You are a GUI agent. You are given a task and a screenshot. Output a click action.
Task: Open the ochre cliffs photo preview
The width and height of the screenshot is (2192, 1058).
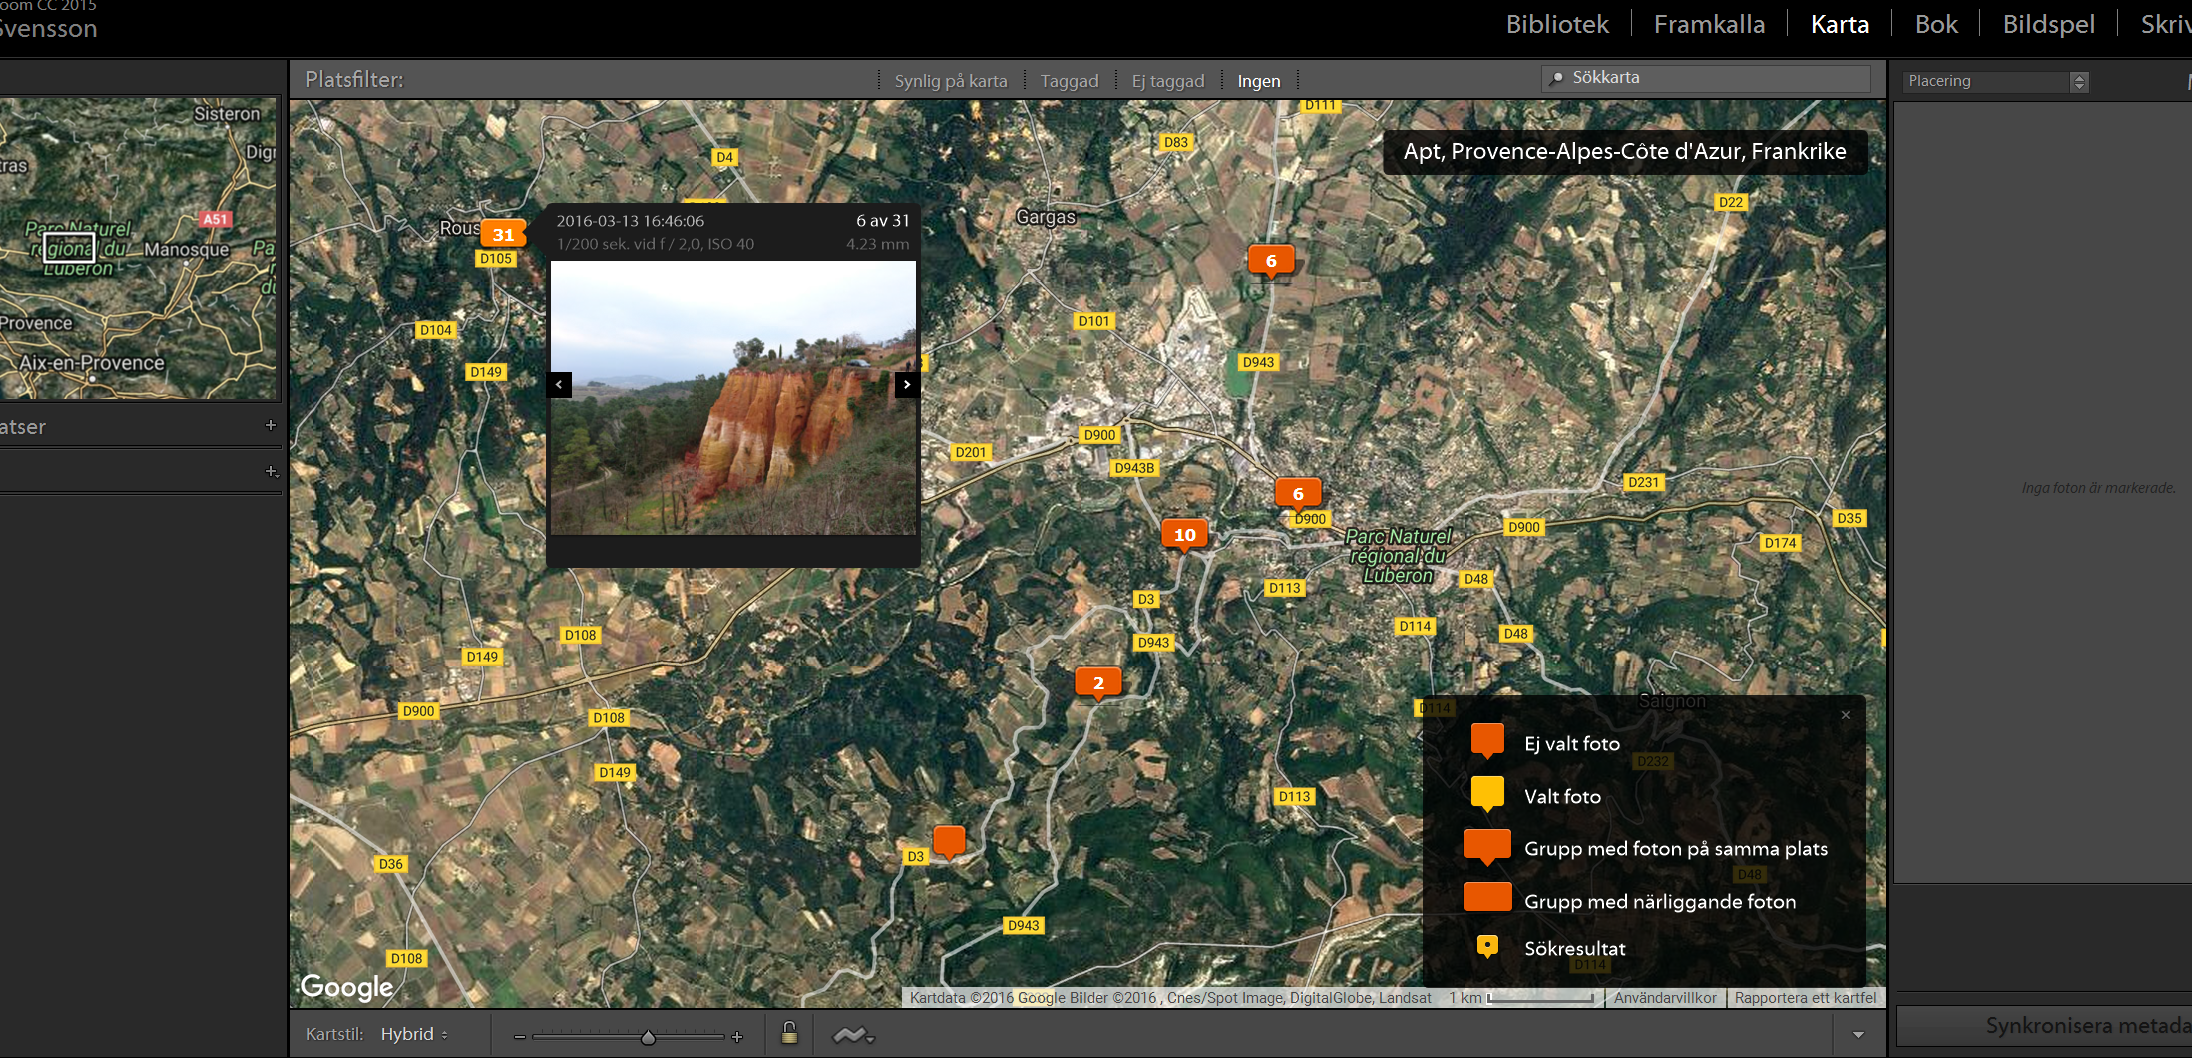733,398
